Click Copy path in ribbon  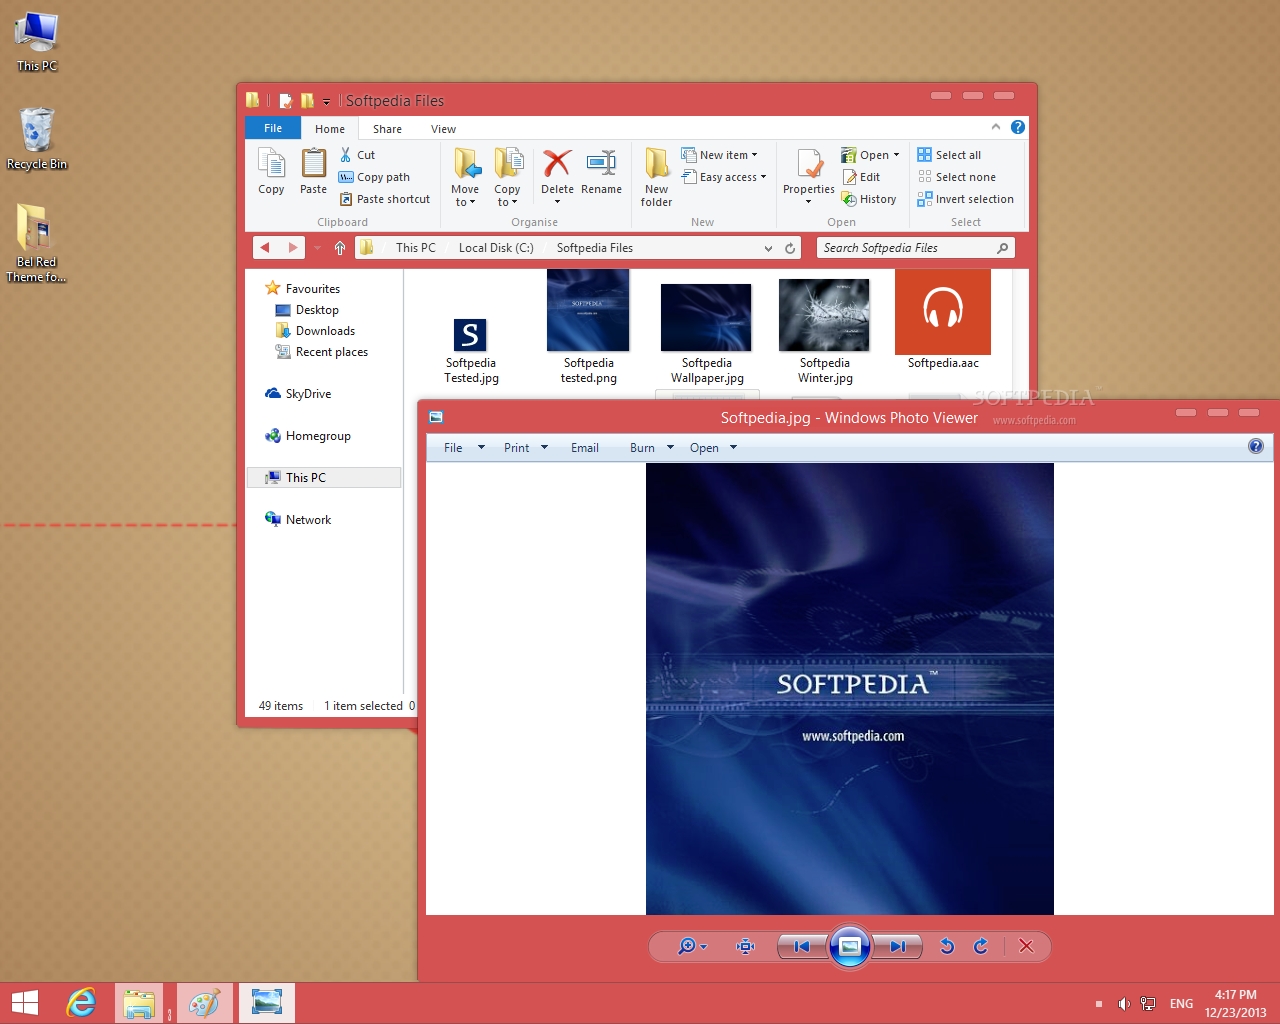(x=374, y=177)
